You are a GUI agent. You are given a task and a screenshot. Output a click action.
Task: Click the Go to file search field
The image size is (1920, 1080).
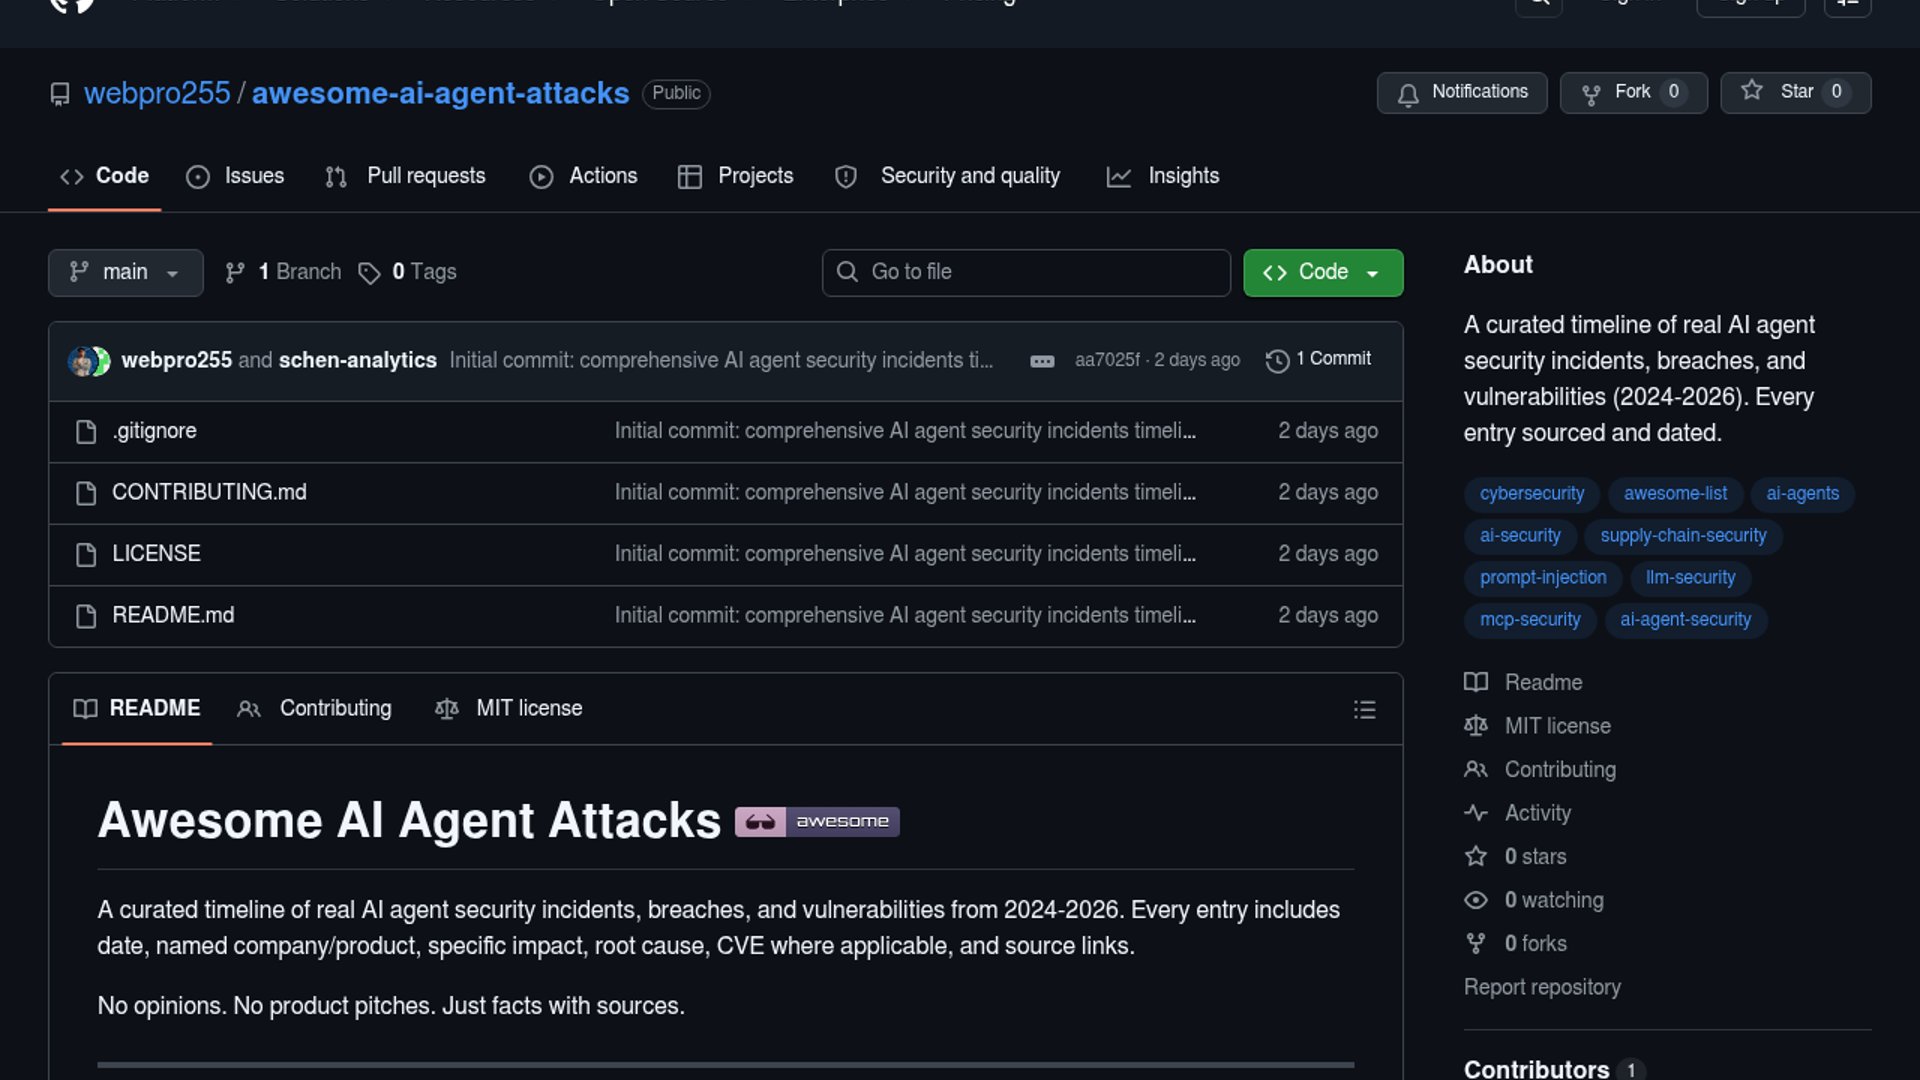[1026, 273]
